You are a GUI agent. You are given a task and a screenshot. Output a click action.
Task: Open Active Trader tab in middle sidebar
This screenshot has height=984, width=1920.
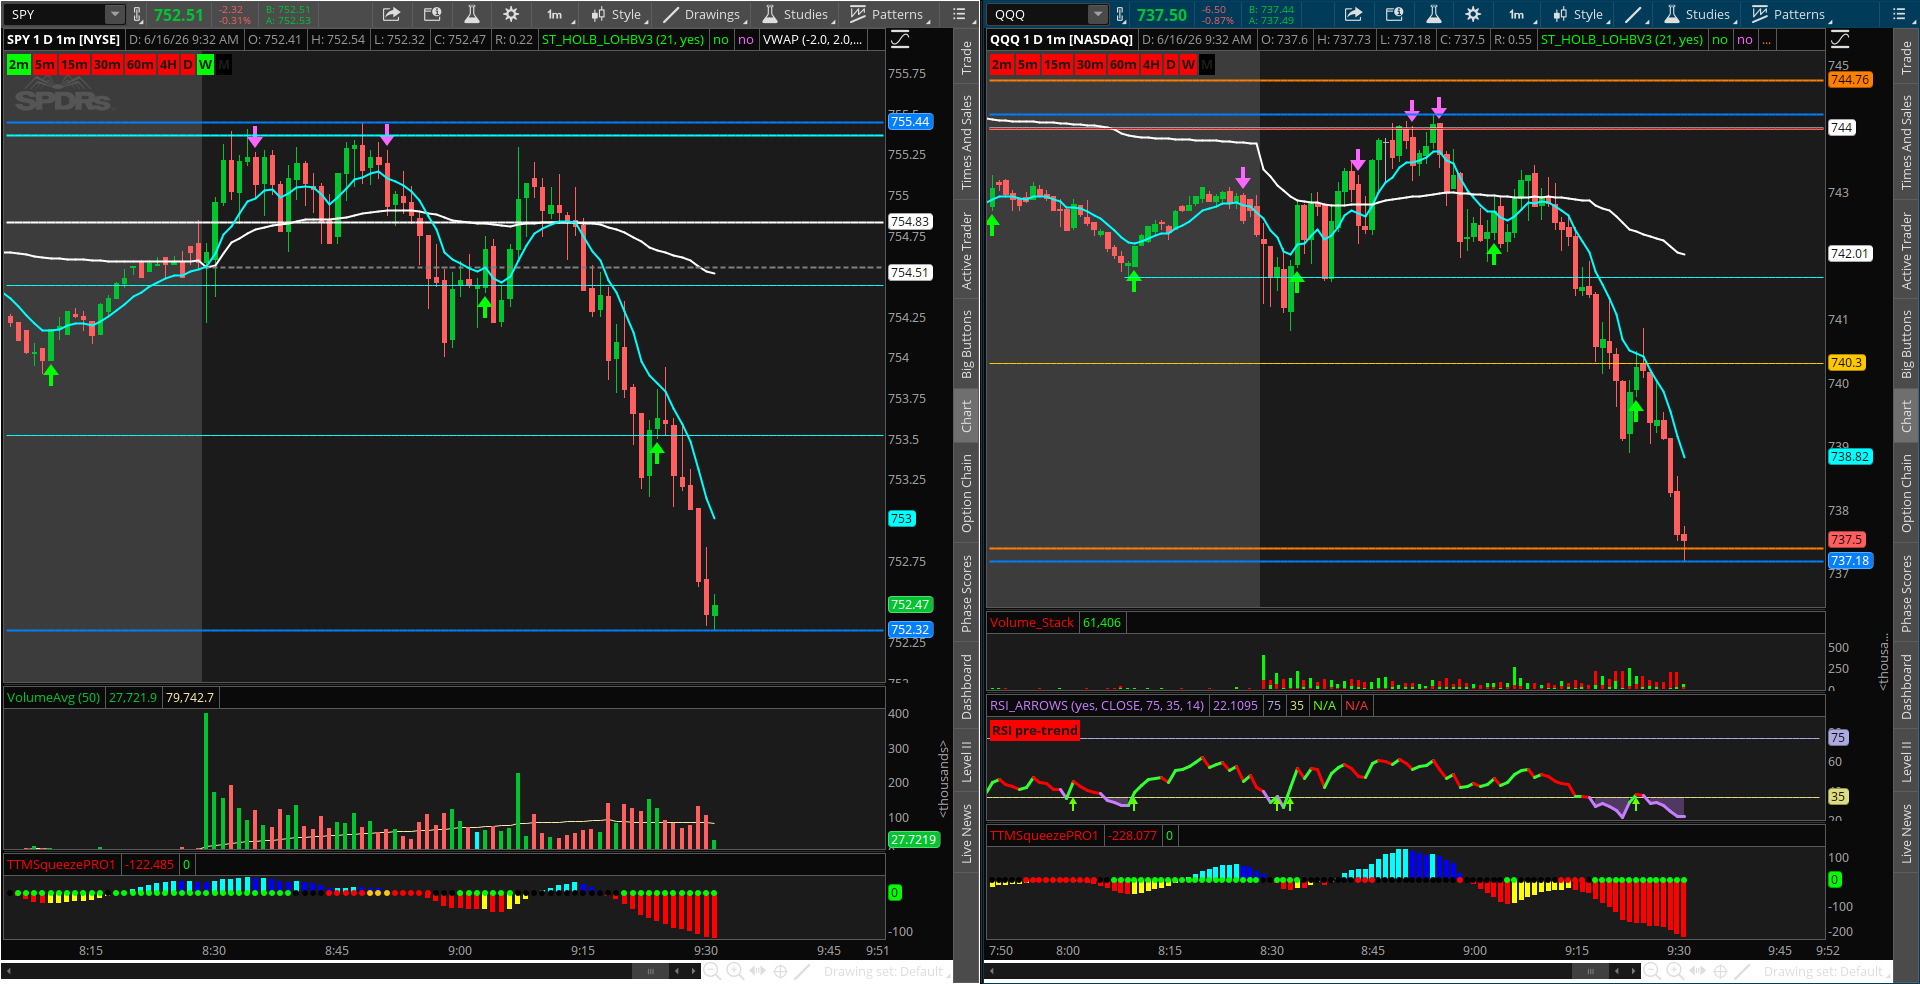coord(966,251)
